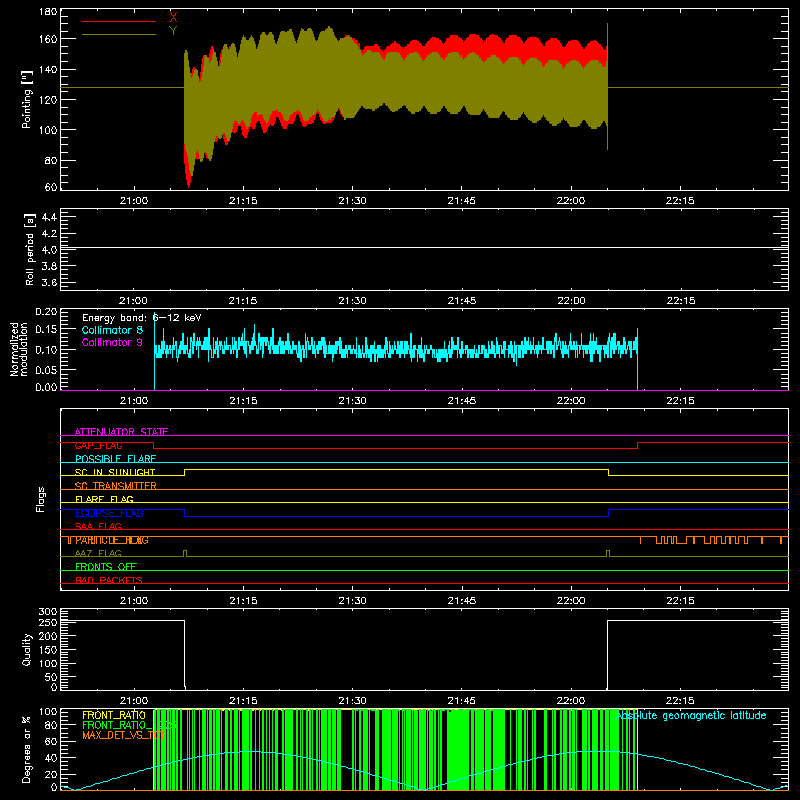Click the 22:15 tick under the Quality plot

pos(680,701)
